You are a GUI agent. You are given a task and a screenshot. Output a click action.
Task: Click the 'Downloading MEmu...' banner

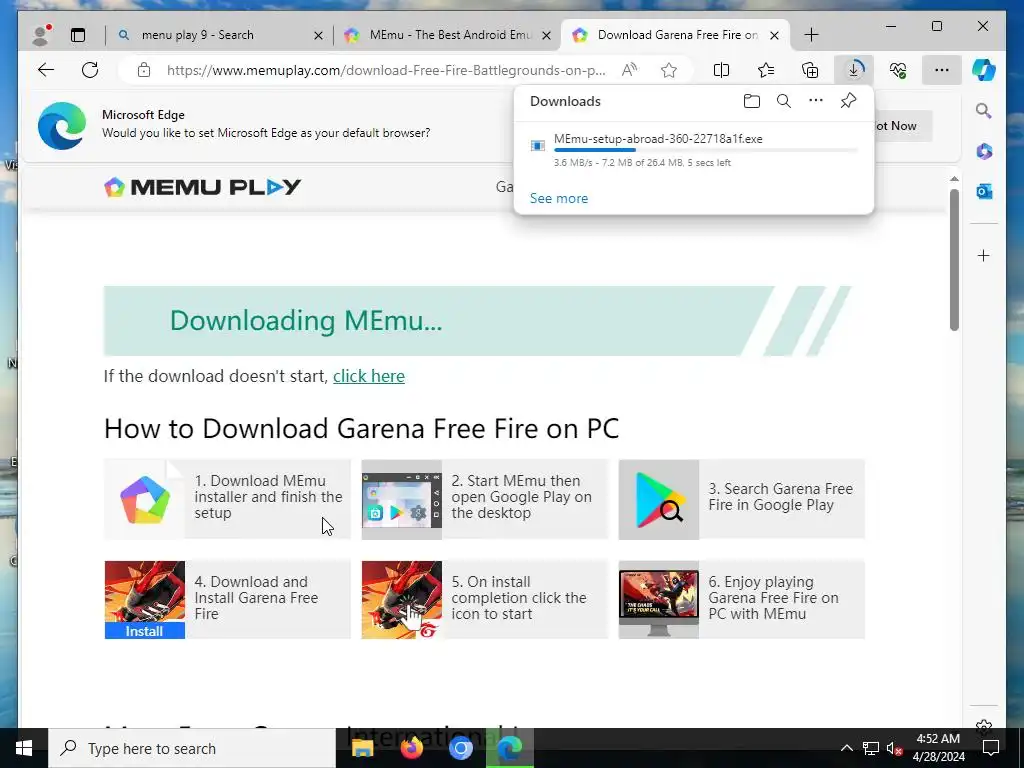tap(477, 321)
